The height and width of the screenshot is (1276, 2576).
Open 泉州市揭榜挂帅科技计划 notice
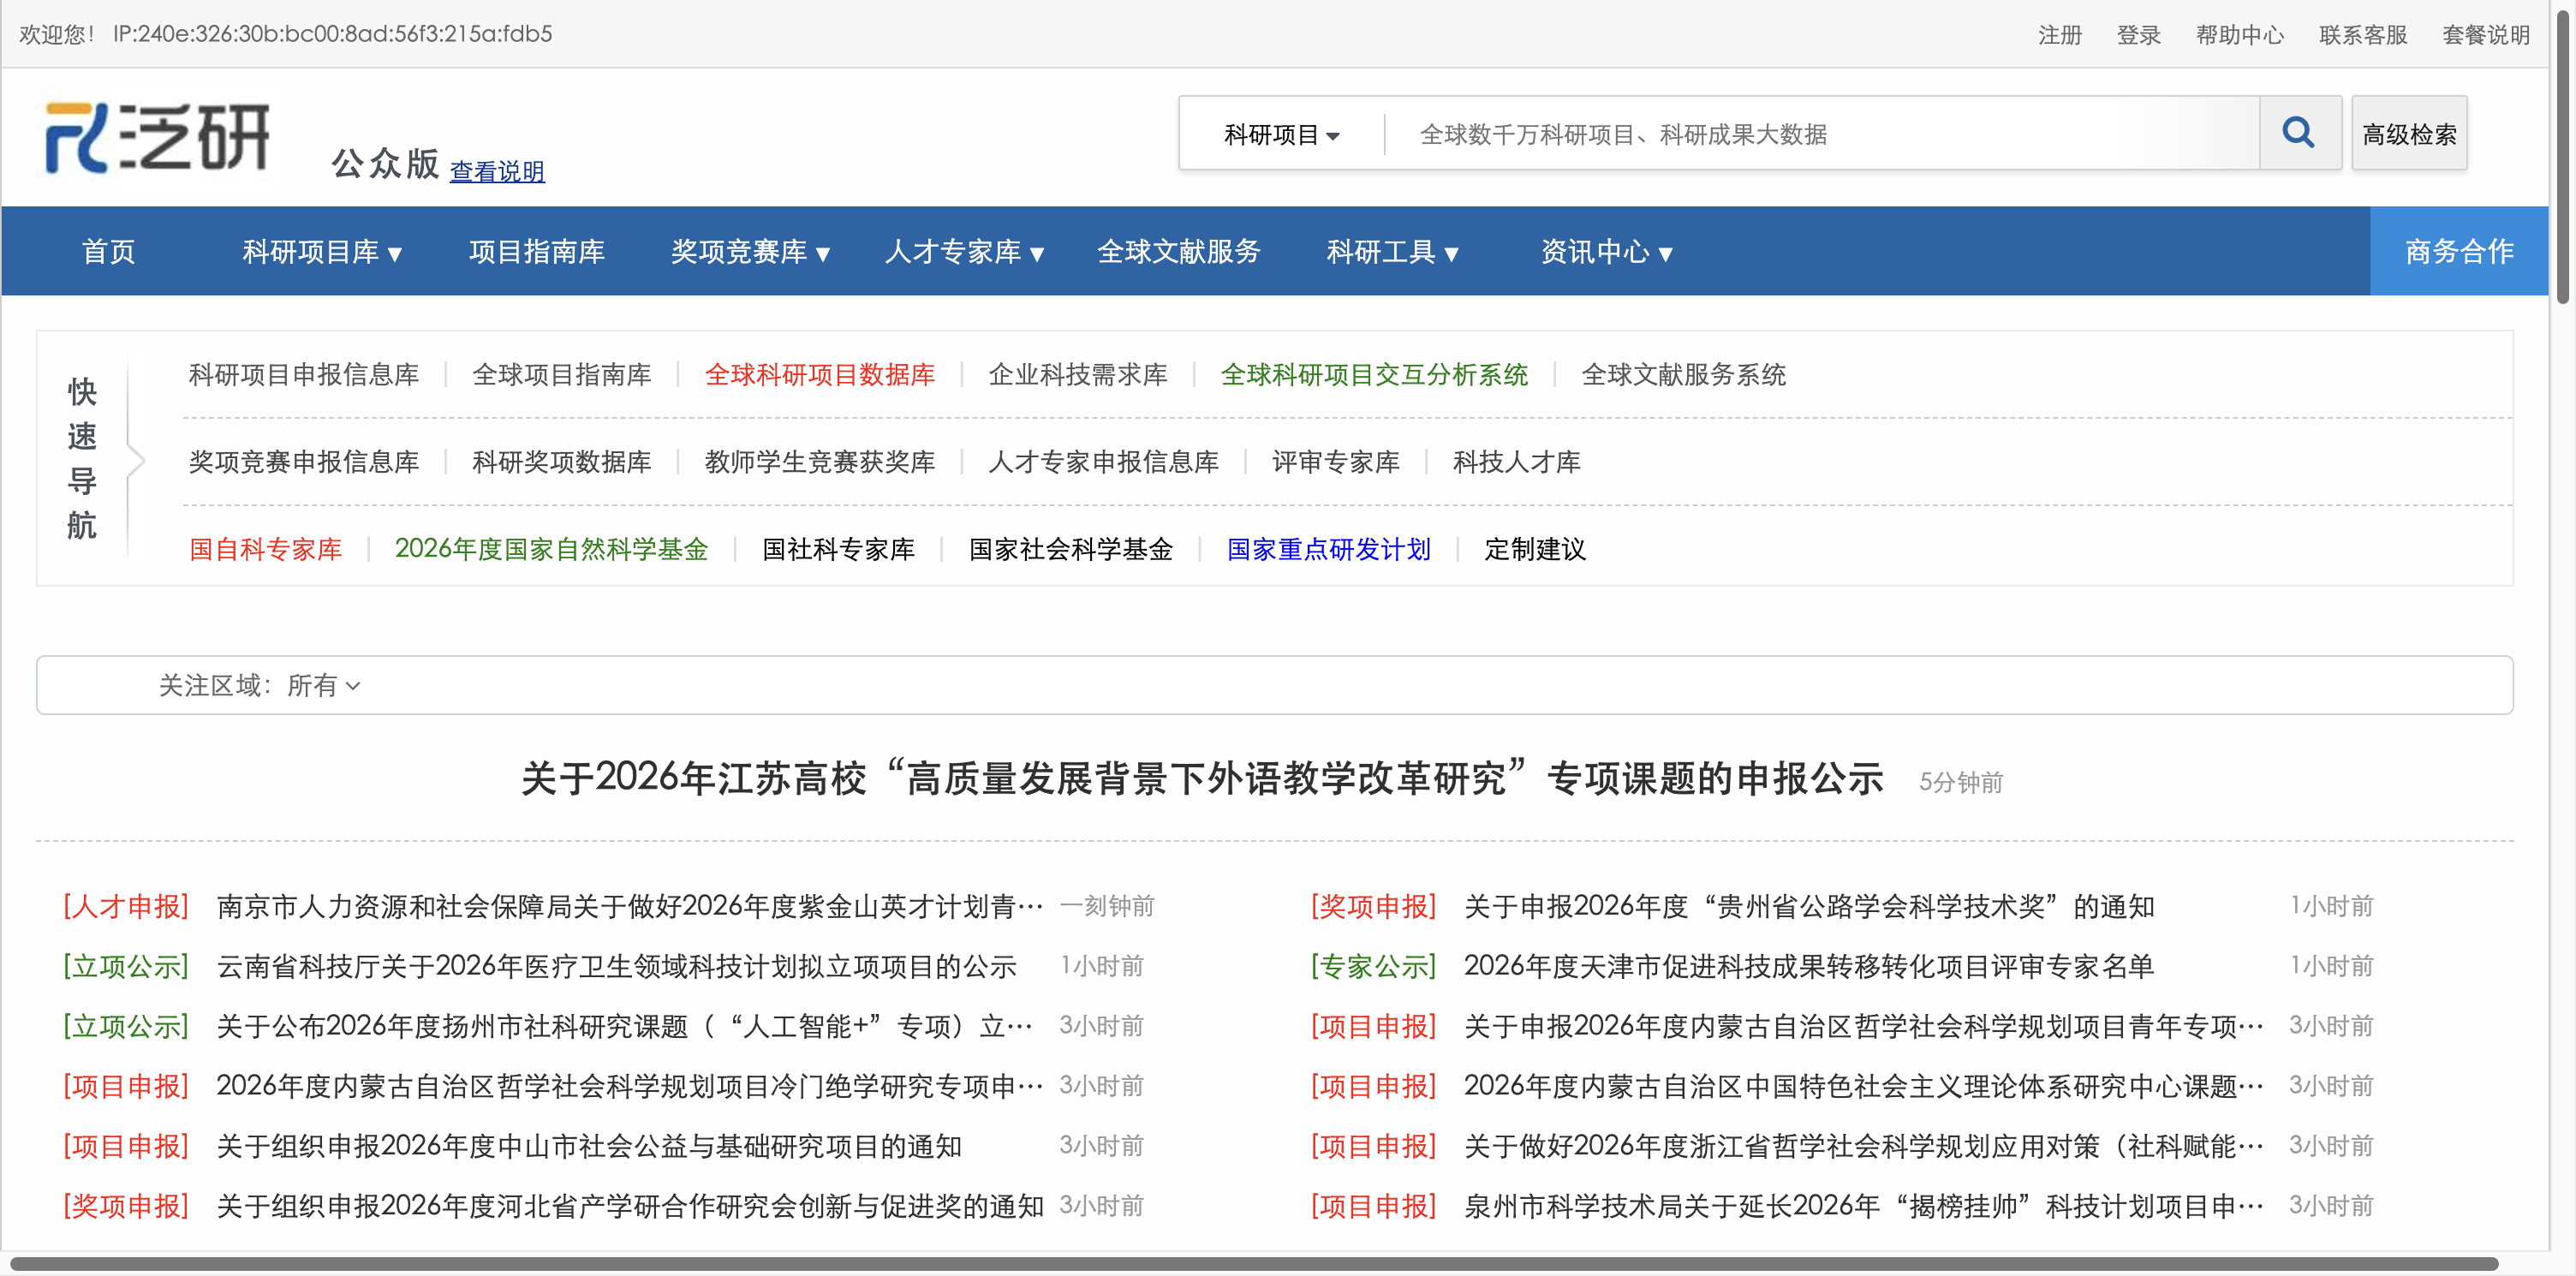(1864, 1206)
